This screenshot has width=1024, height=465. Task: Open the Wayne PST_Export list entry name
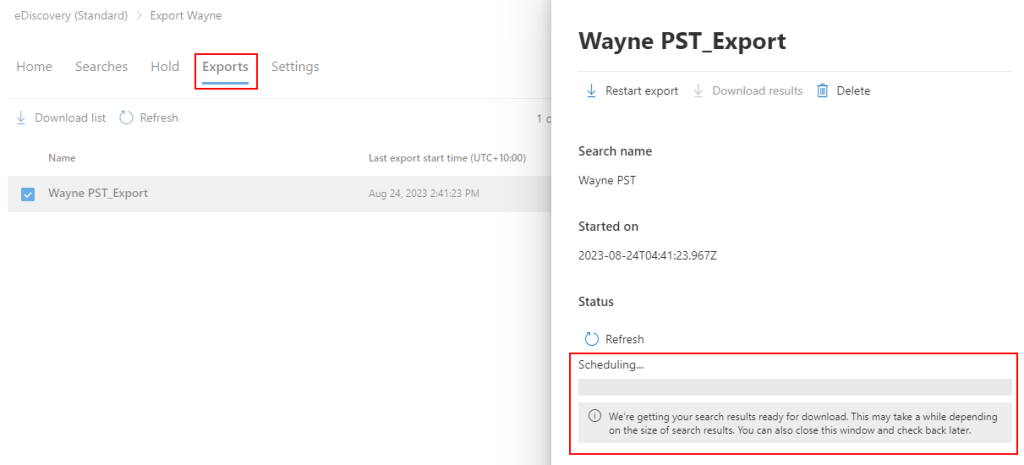point(98,193)
